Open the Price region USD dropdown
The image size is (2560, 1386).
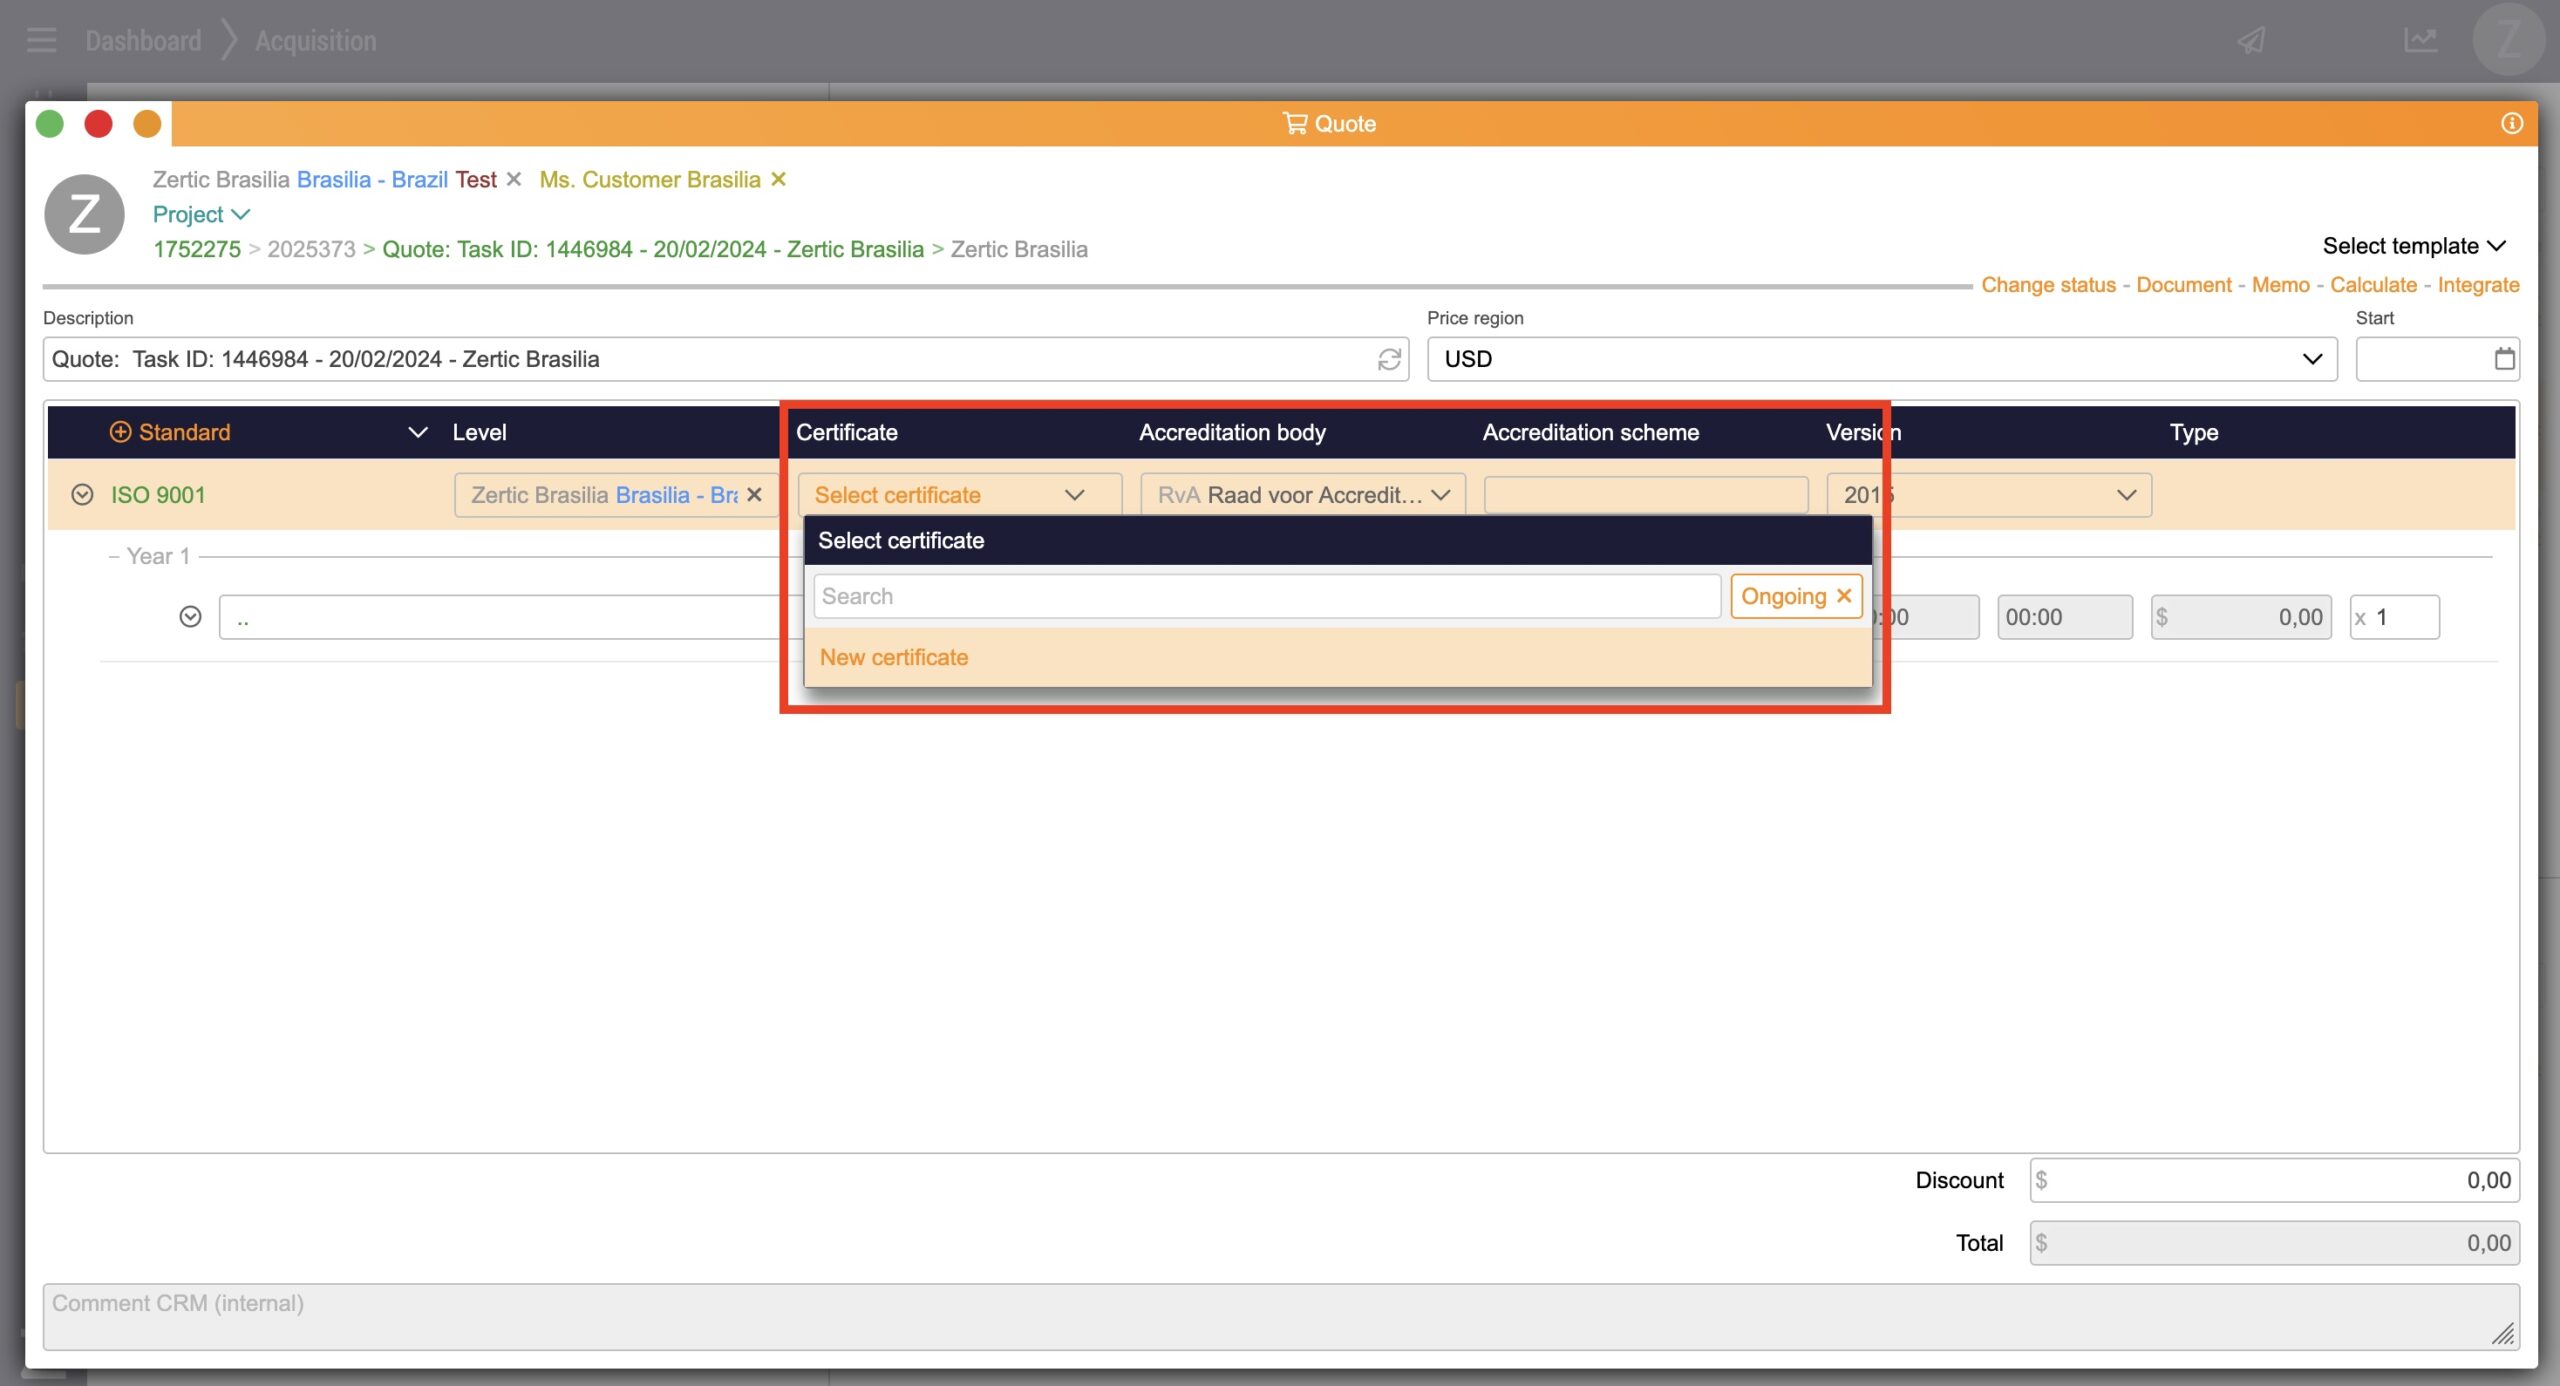pos(1881,359)
